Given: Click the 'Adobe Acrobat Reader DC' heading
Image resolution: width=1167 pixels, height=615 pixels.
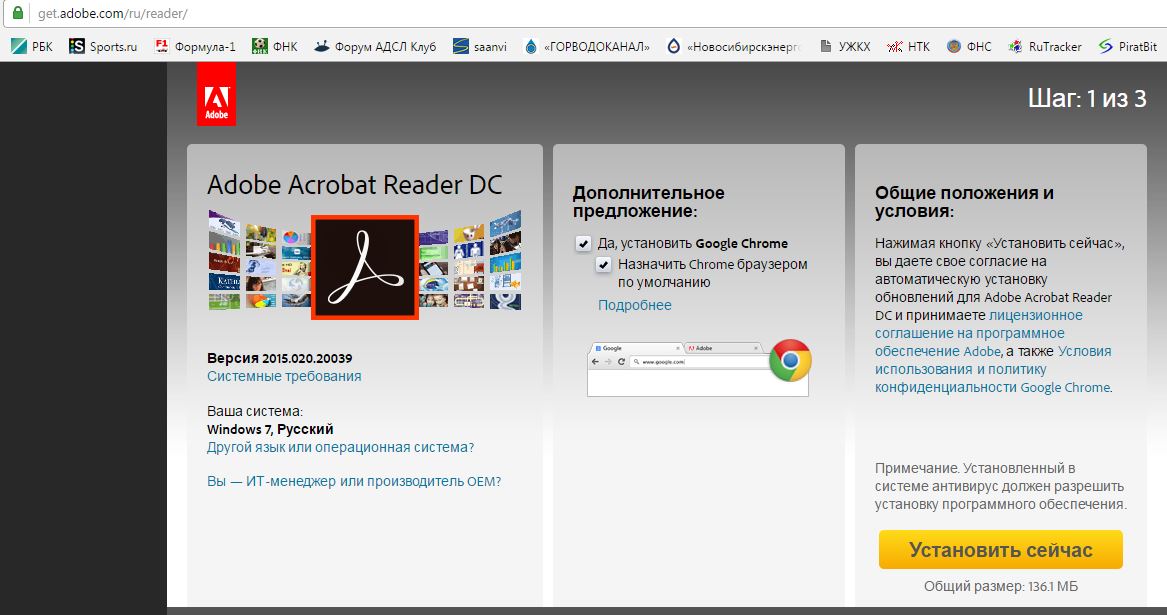Looking at the screenshot, I should (355, 185).
